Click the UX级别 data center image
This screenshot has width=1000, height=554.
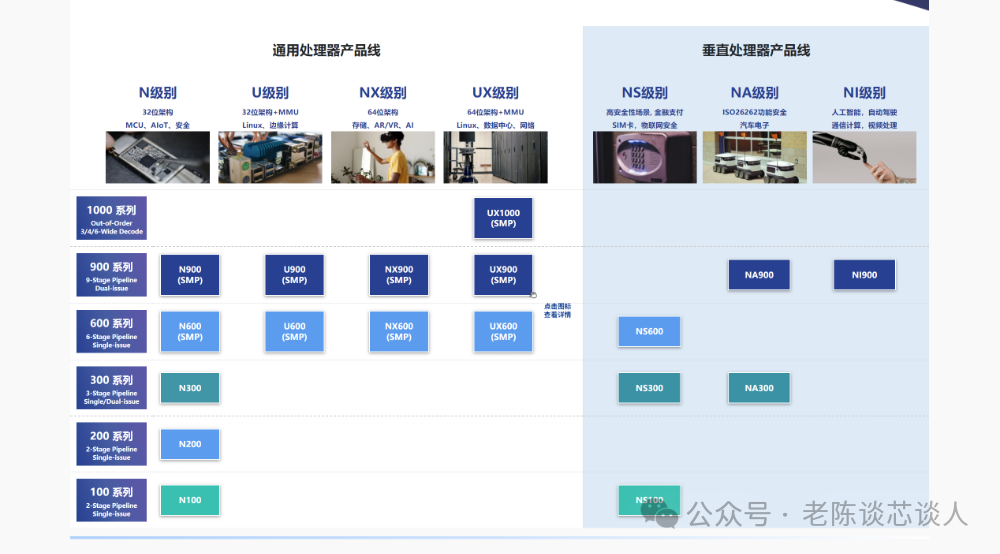pos(496,157)
